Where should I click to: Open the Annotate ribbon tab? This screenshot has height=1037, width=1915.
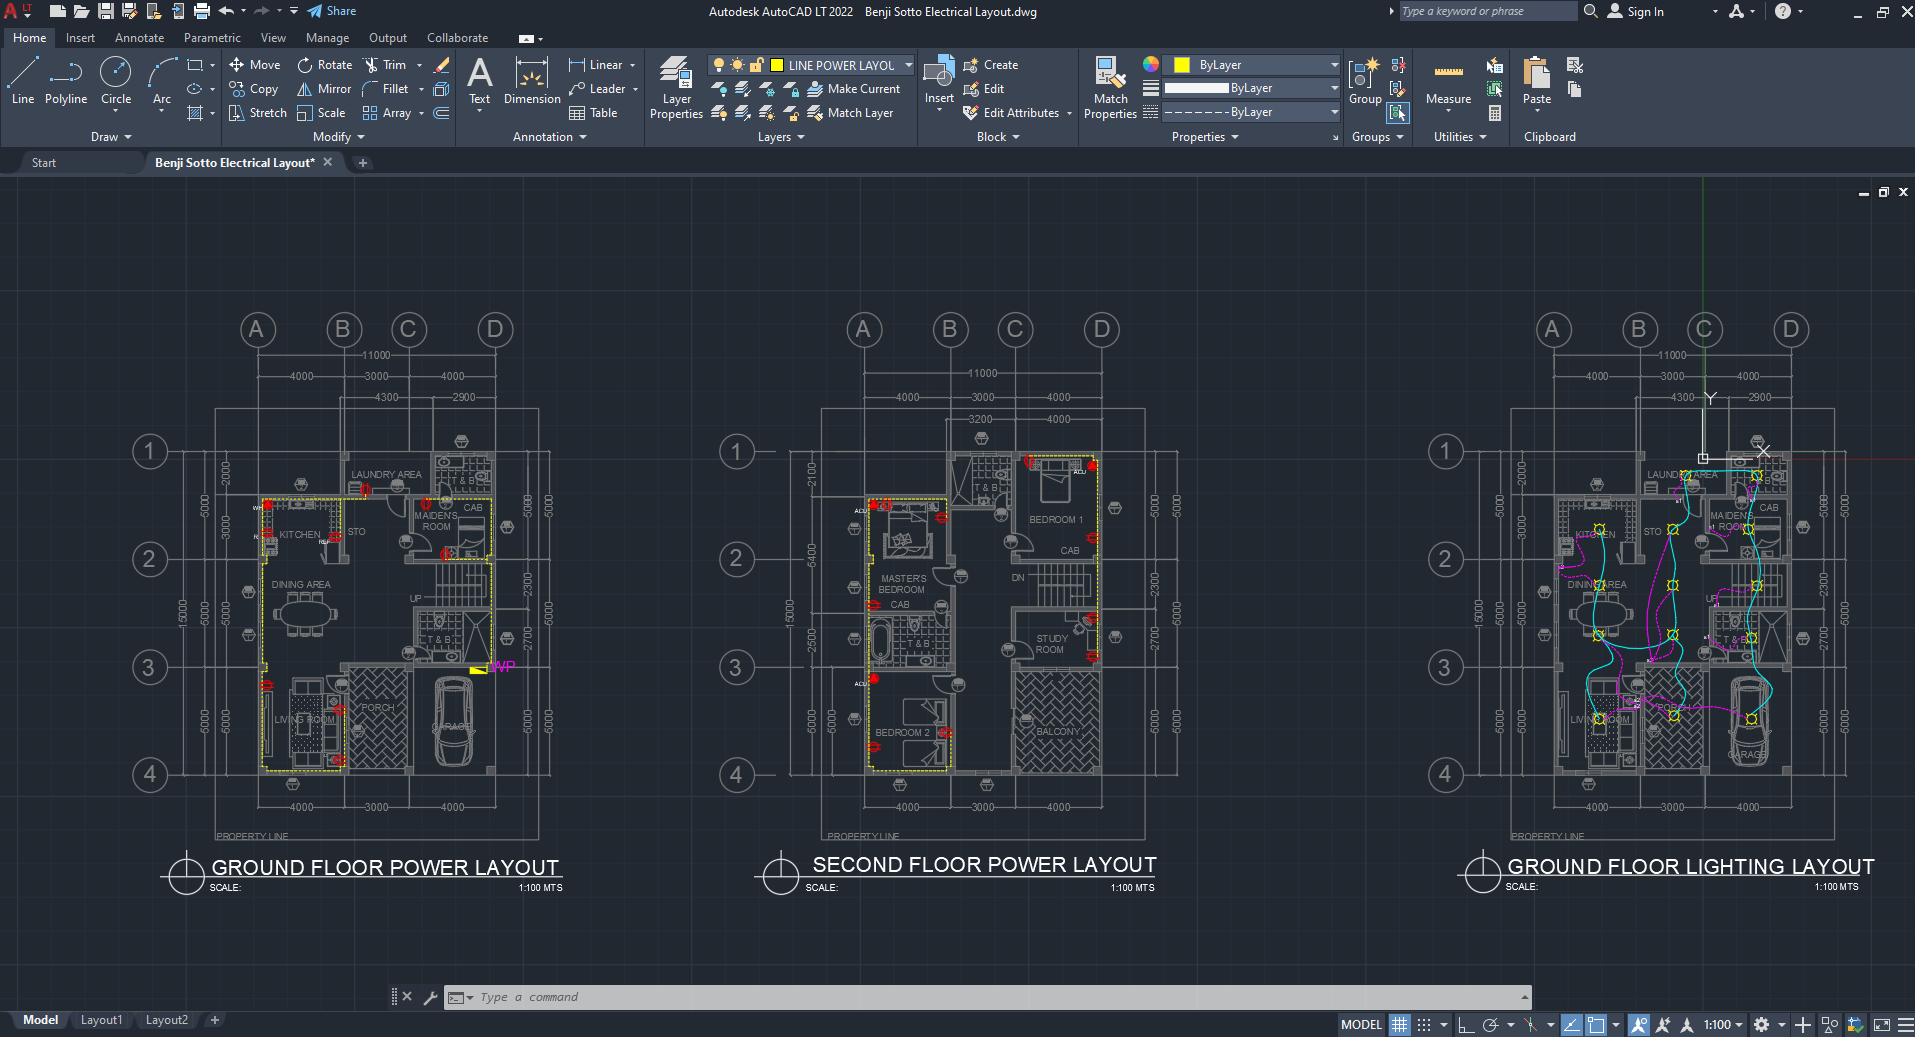point(139,38)
